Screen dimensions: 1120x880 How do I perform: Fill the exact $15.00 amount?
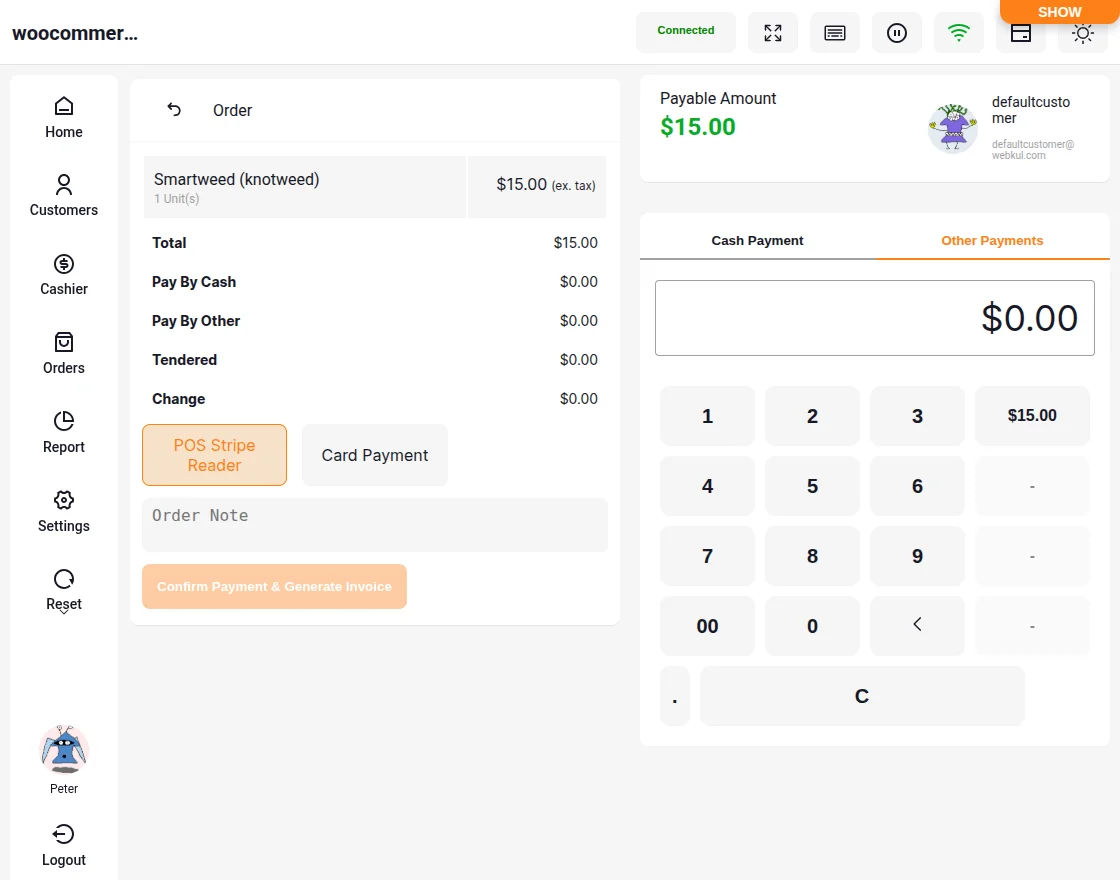pos(1032,415)
